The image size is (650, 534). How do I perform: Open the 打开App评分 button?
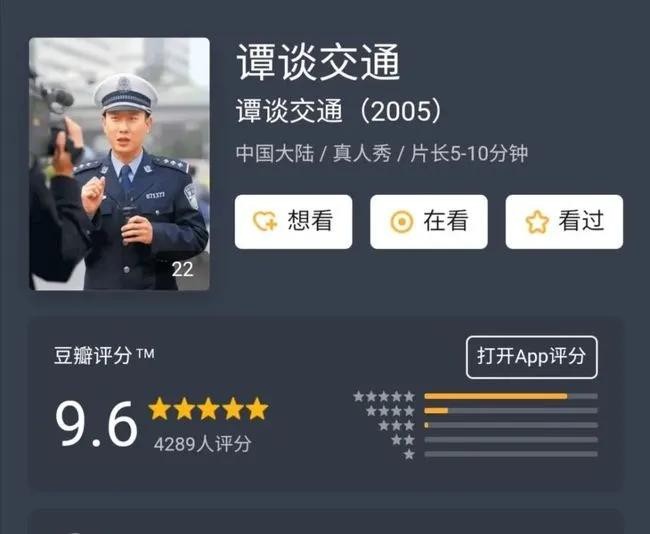pyautogui.click(x=531, y=357)
